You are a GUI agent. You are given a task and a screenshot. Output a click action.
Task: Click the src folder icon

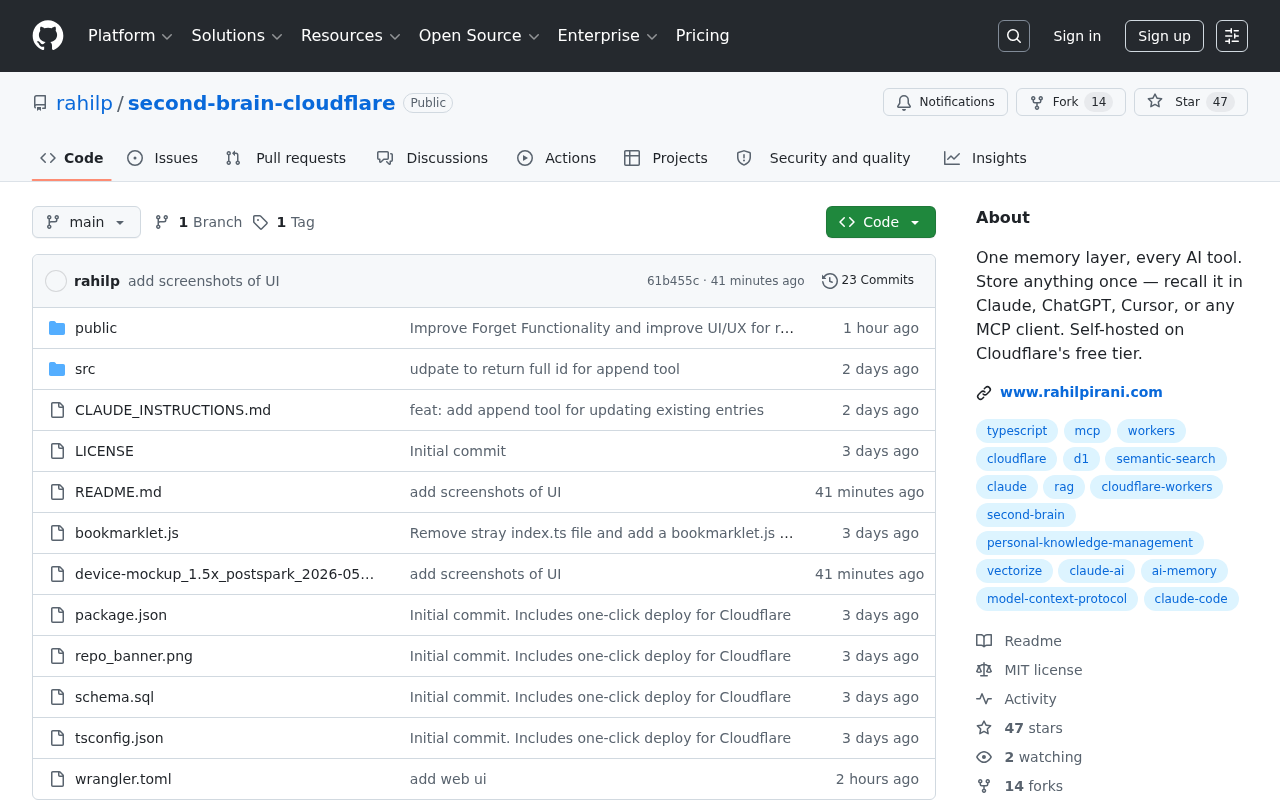click(x=57, y=369)
